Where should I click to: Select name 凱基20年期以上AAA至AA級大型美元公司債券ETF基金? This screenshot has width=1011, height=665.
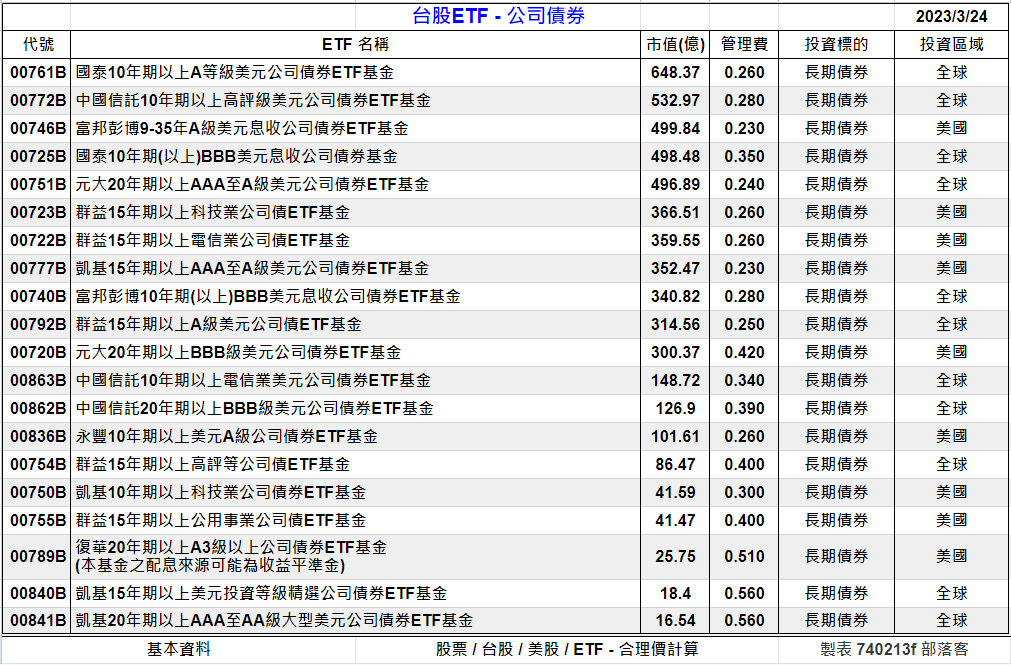275,620
